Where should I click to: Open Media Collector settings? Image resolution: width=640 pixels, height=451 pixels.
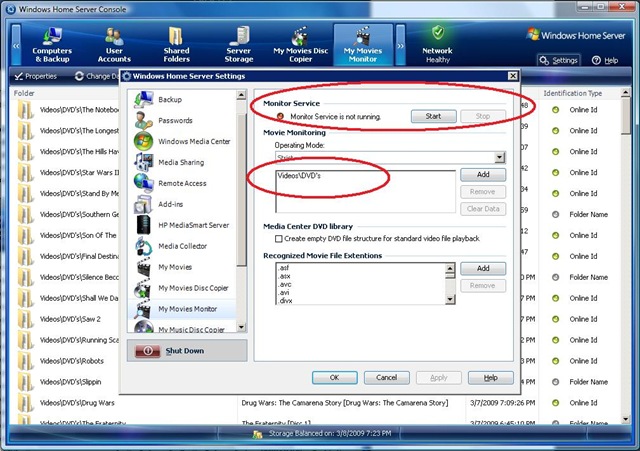(x=182, y=246)
